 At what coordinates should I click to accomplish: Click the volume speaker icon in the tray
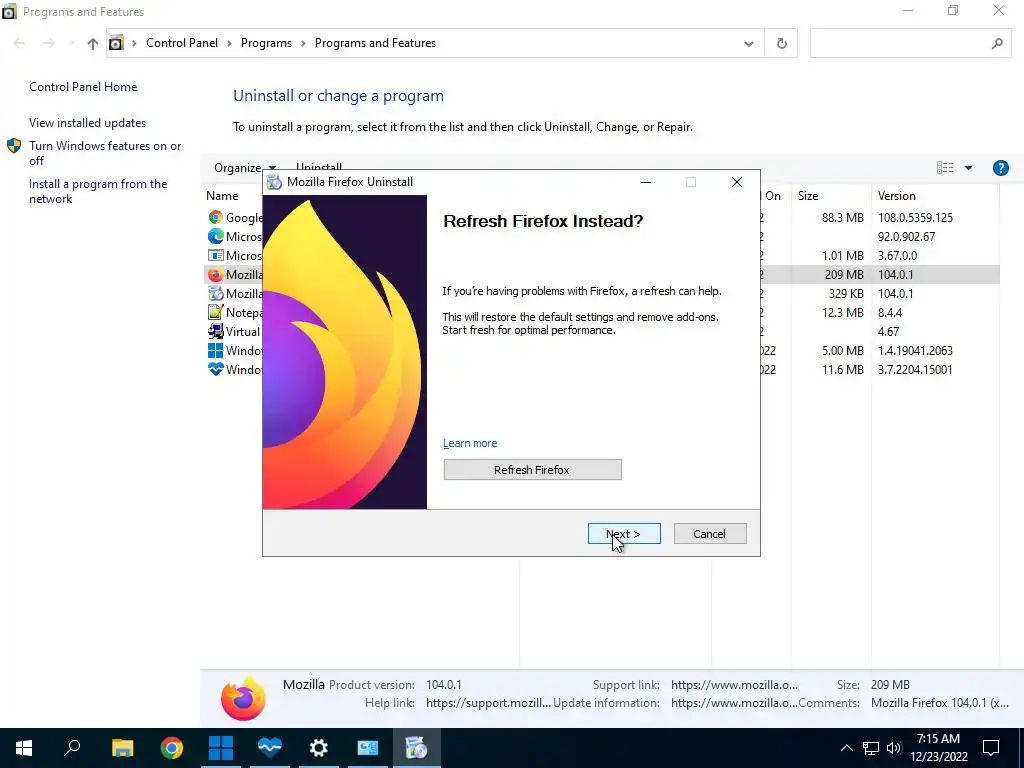click(894, 748)
